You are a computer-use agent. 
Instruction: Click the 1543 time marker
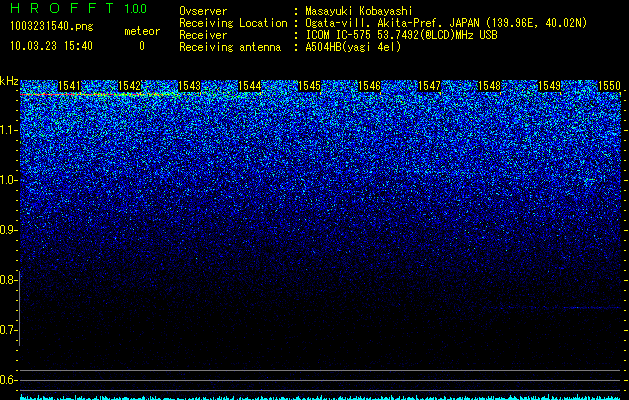[x=189, y=86]
